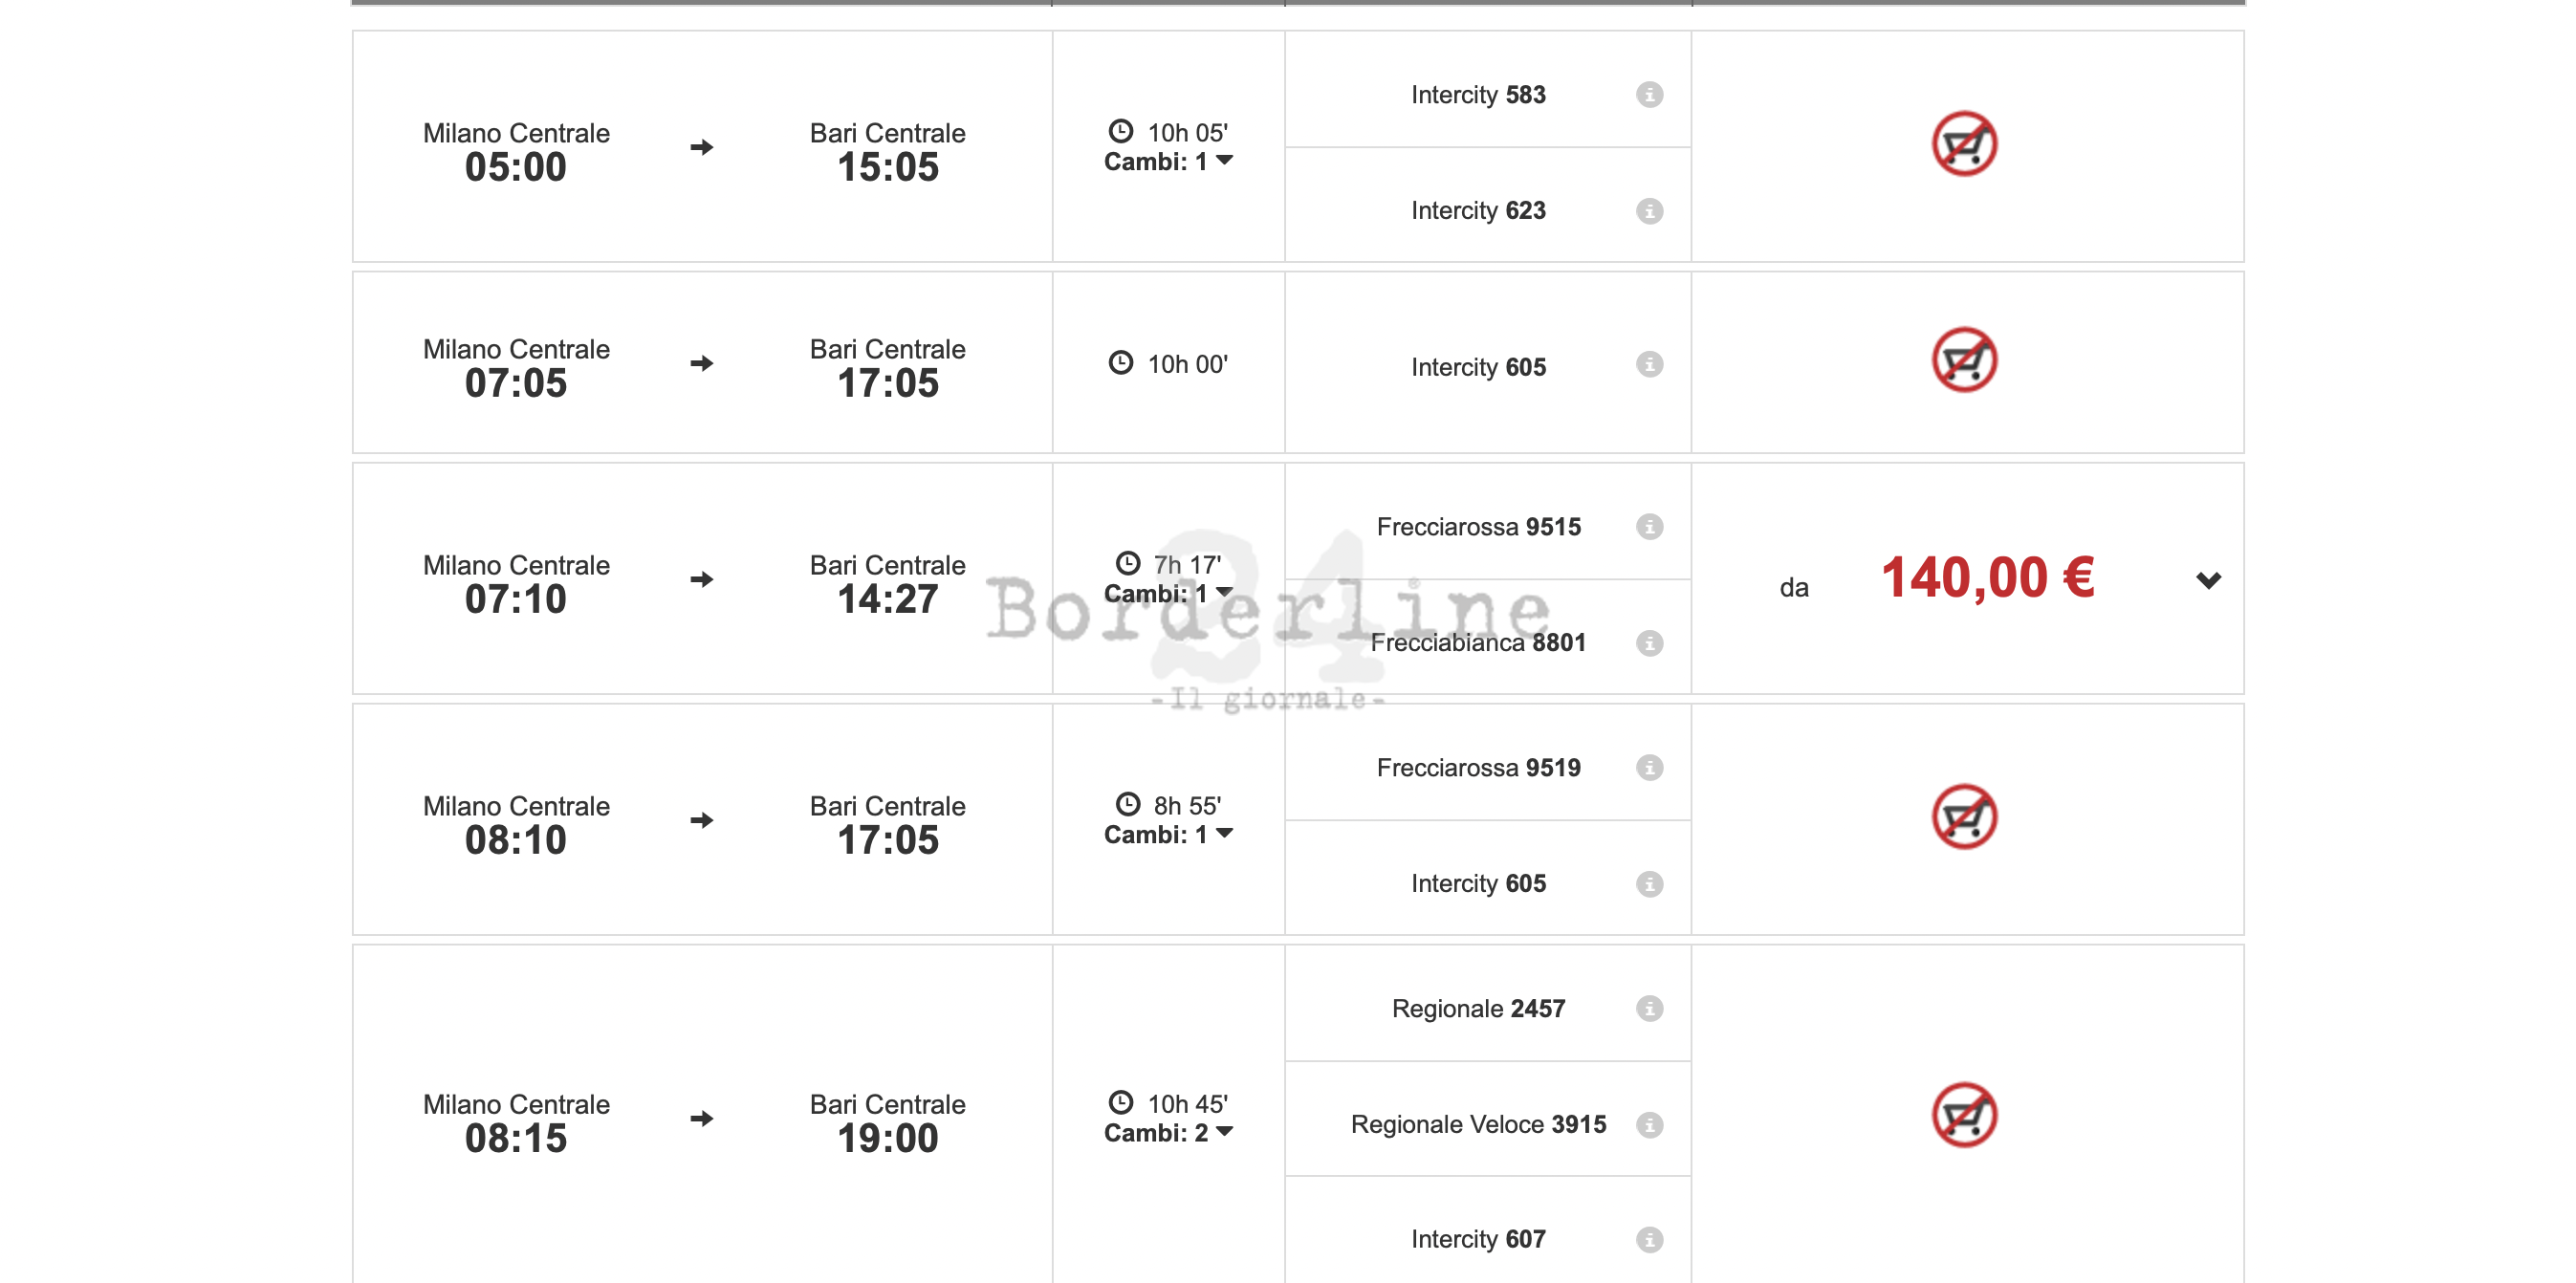Screen dimensions: 2576x1283
Task: Expand Cambi: 2 on 08:15 departure
Action: tap(1168, 1133)
